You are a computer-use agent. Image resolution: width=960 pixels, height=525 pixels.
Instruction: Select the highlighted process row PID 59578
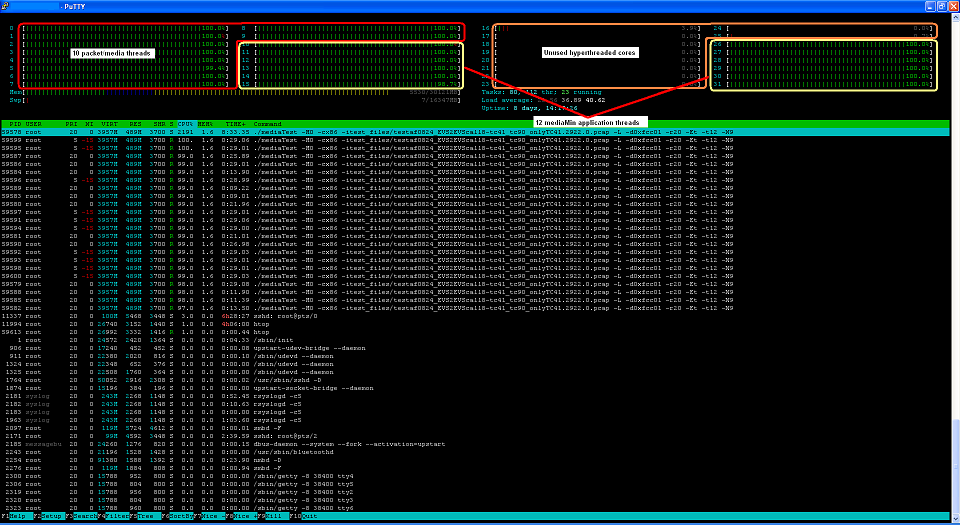[x=475, y=132]
